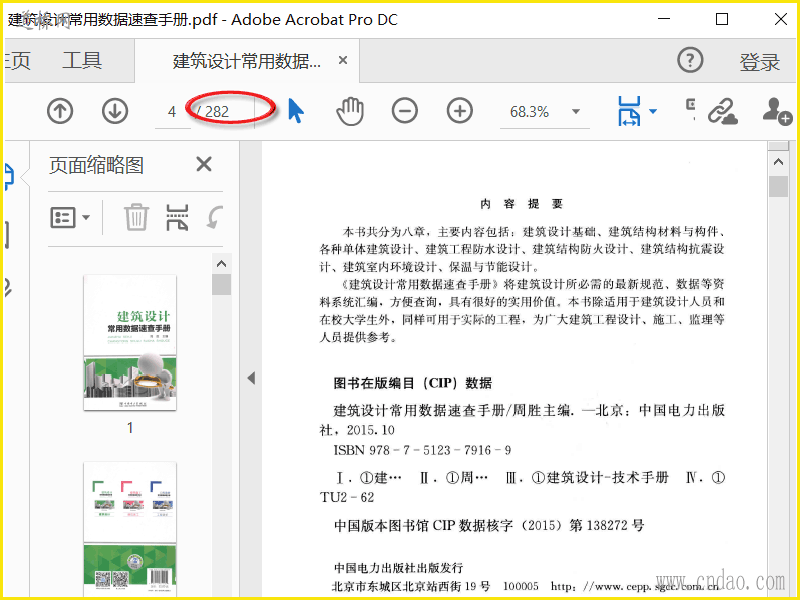The width and height of the screenshot is (800, 600).
Task: Activate the selection arrow tool
Action: [296, 111]
